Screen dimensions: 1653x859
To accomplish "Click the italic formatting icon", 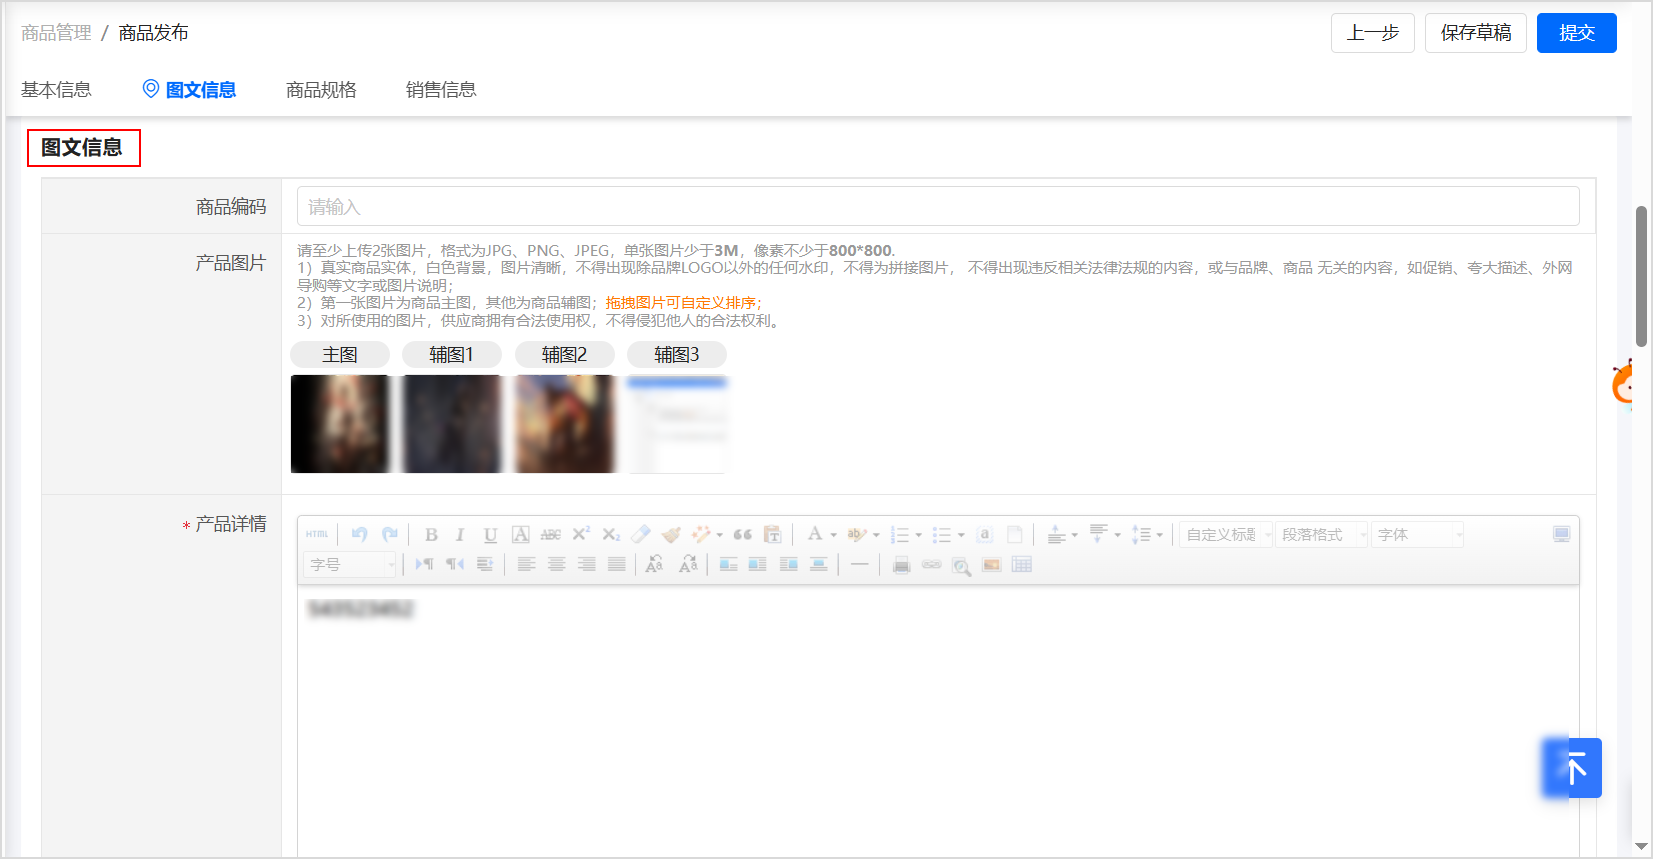I will point(460,535).
